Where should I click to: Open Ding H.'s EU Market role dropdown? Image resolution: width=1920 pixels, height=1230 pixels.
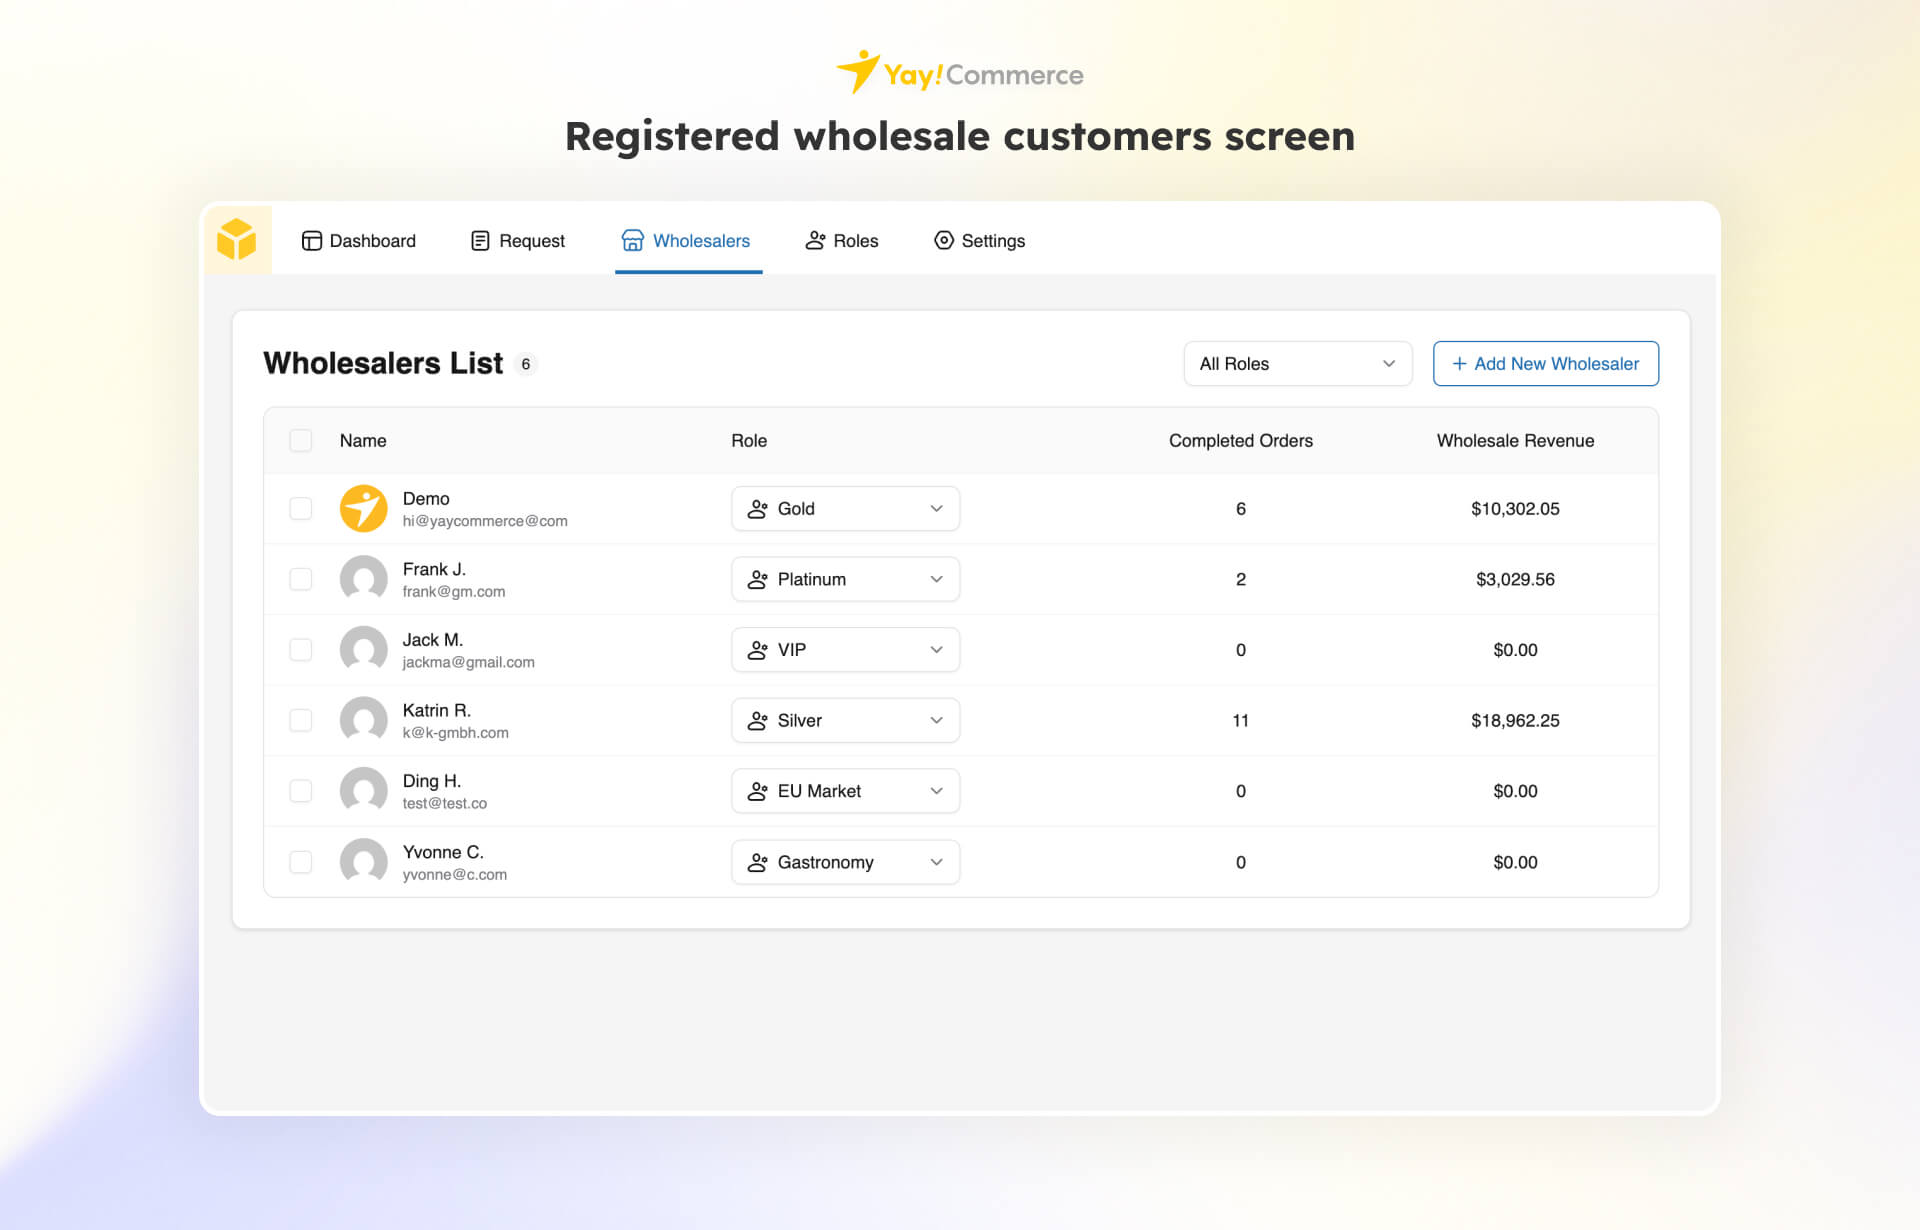pyautogui.click(x=845, y=791)
